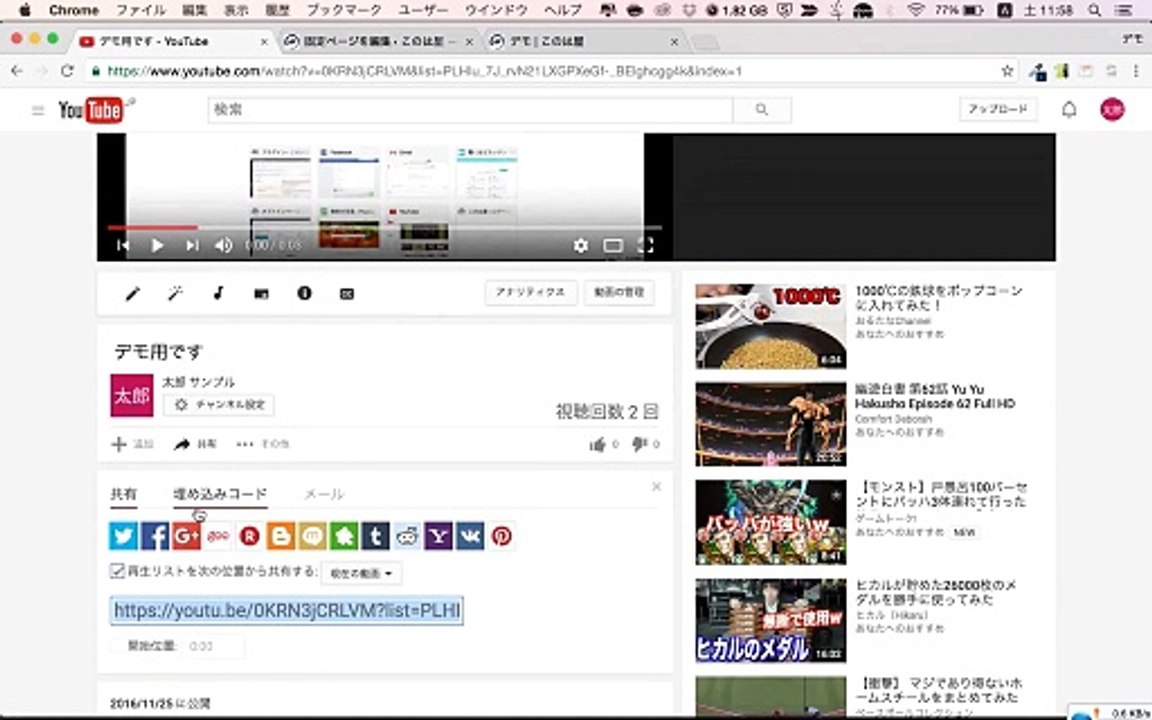Open the Yu Yu Hakusho Episode 62 thumbnail
This screenshot has width=1152, height=720.
(771, 424)
